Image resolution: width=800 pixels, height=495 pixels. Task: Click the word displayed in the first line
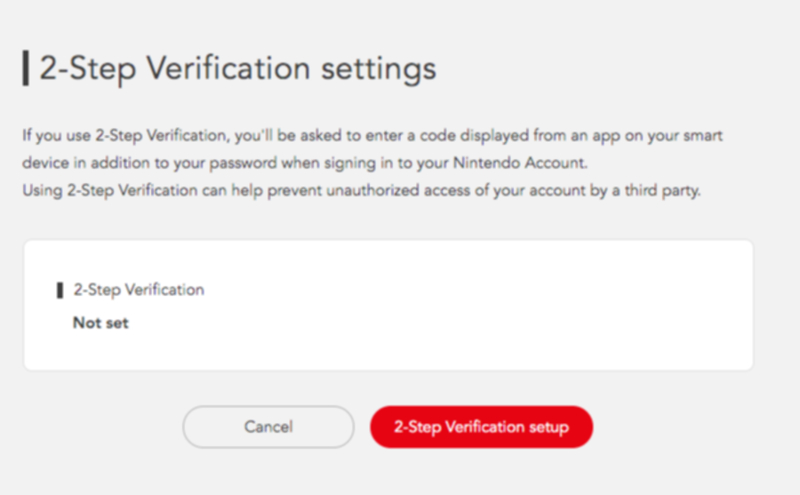tap(494, 136)
